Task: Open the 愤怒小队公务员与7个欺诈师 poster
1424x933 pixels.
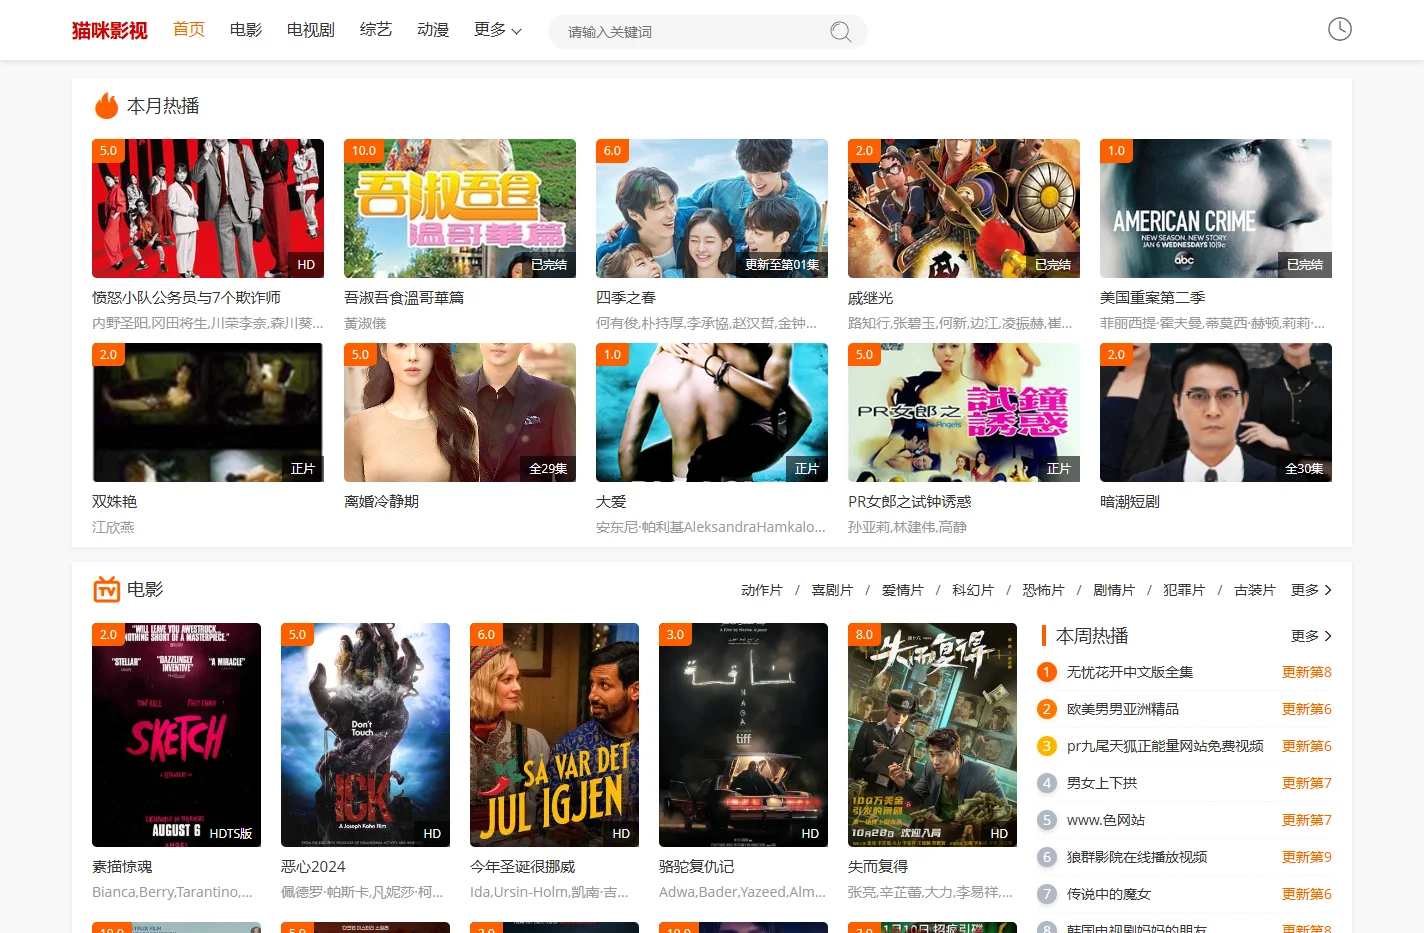Action: (x=208, y=208)
